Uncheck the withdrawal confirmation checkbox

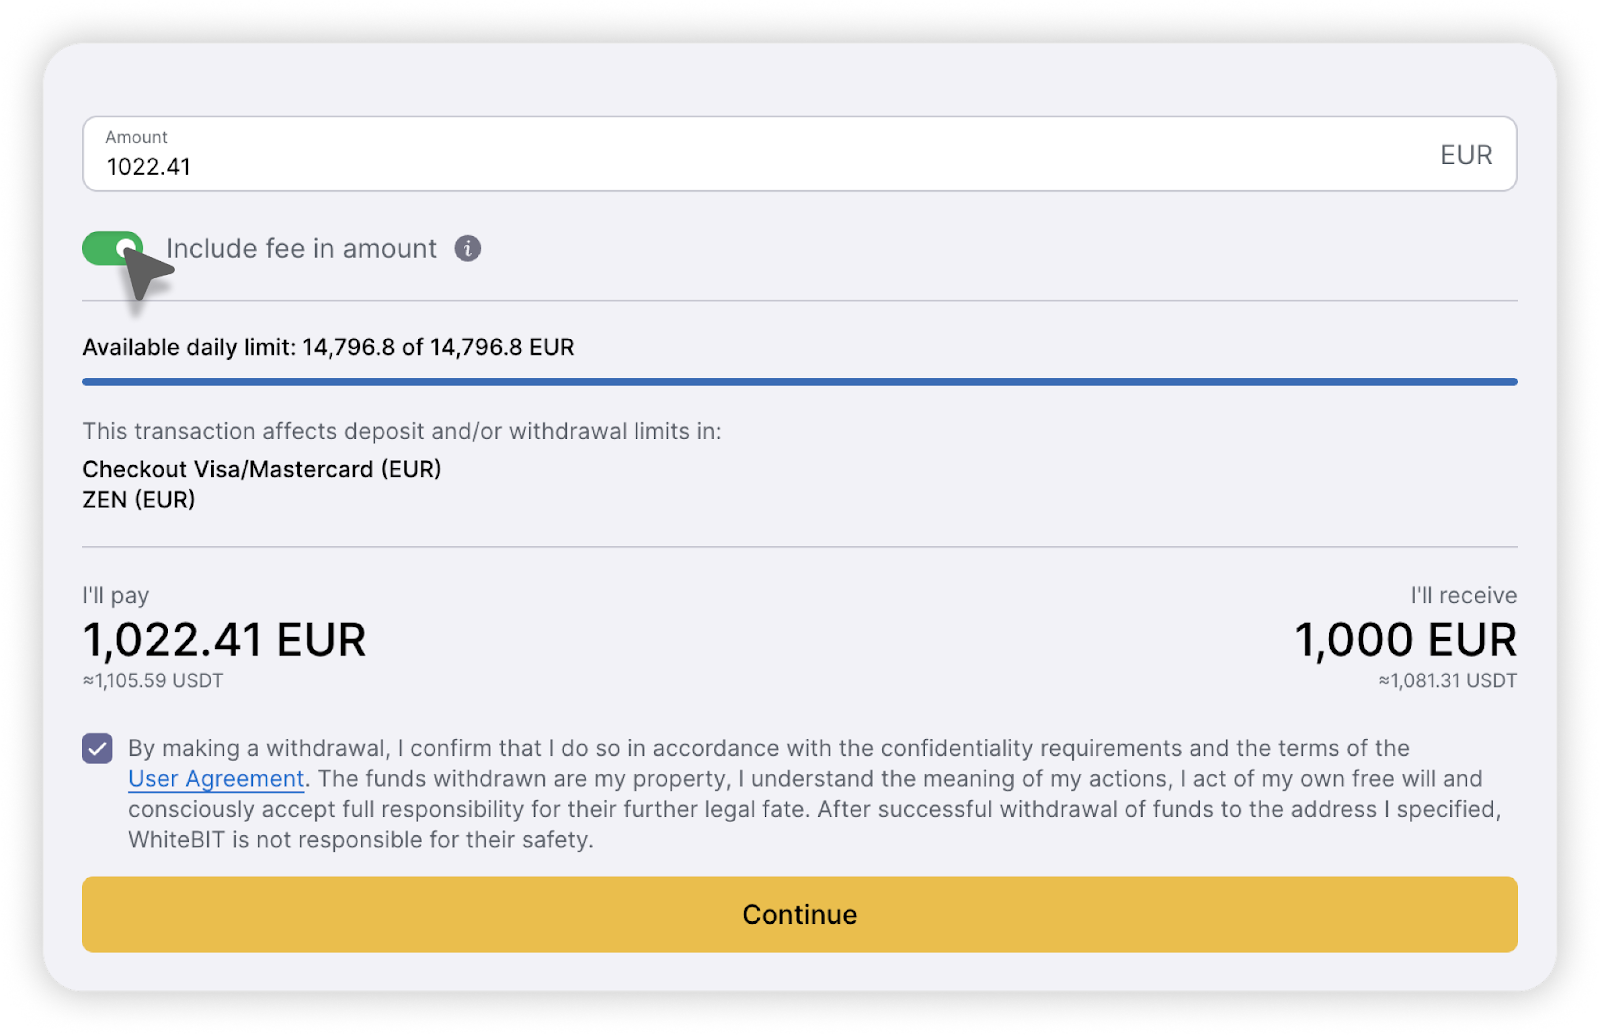click(x=97, y=748)
